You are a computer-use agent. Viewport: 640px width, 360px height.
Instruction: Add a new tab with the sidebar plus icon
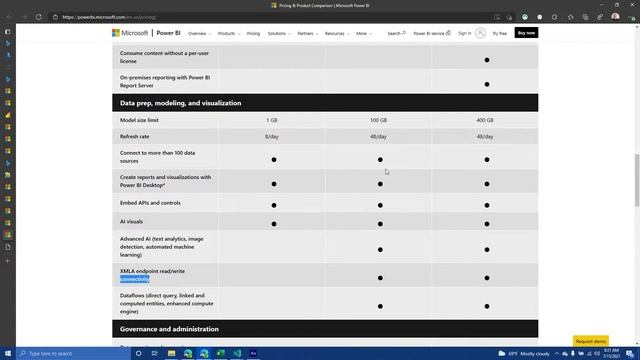point(8,260)
